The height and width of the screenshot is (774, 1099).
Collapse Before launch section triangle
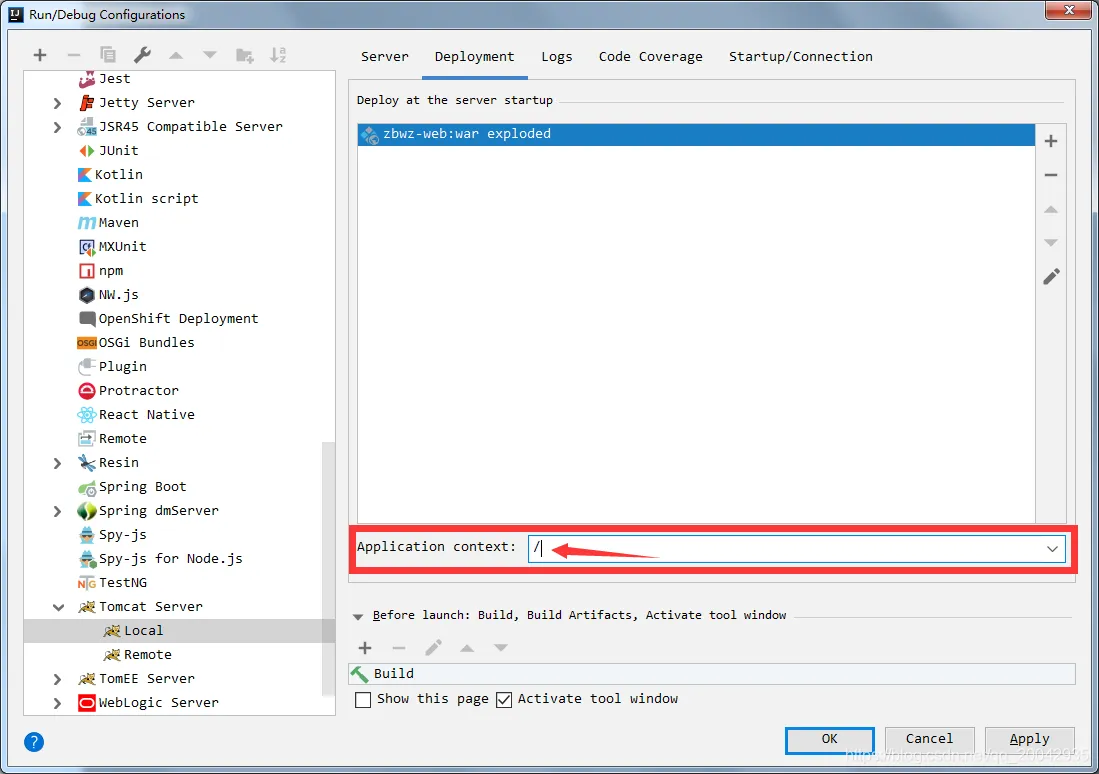[x=358, y=616]
